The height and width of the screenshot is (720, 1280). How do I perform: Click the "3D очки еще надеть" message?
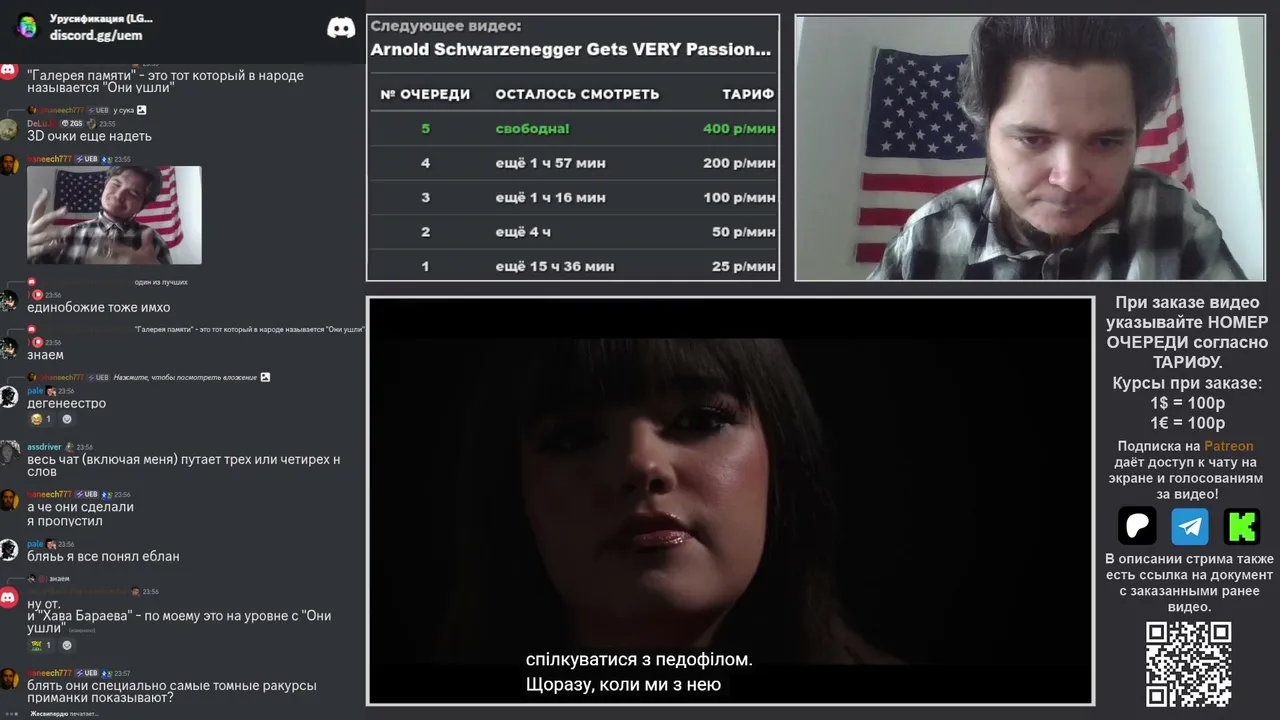89,136
